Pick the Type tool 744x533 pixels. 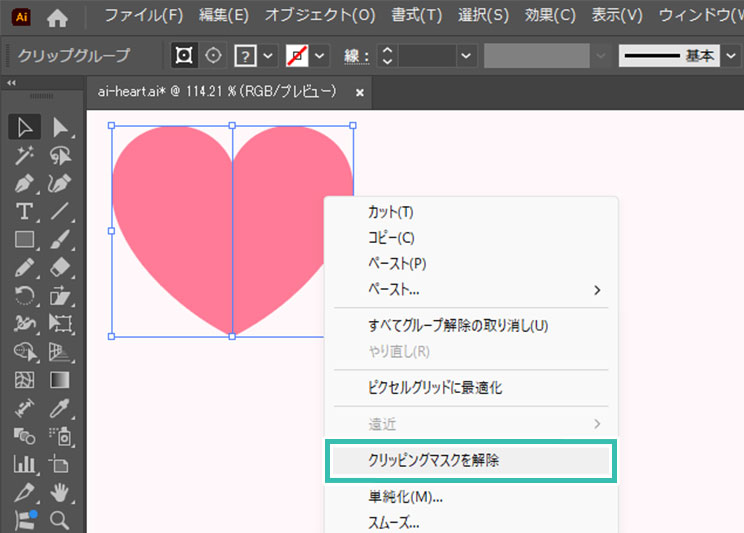pyautogui.click(x=25, y=211)
